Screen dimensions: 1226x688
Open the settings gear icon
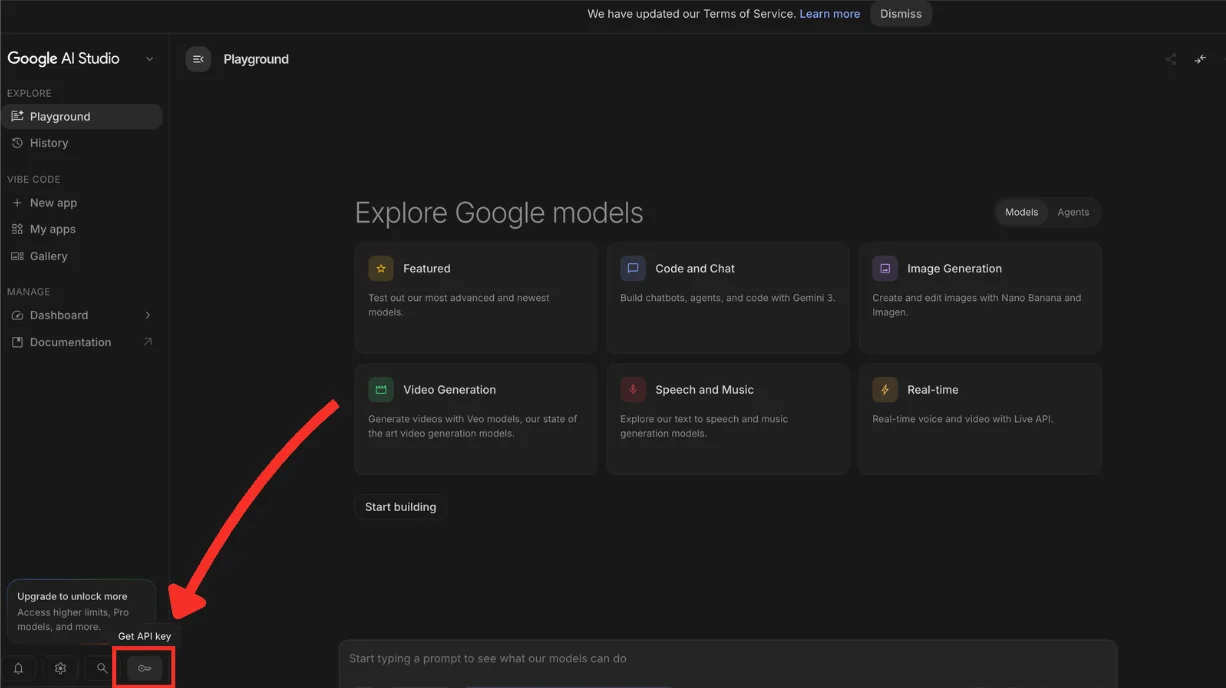(x=60, y=668)
